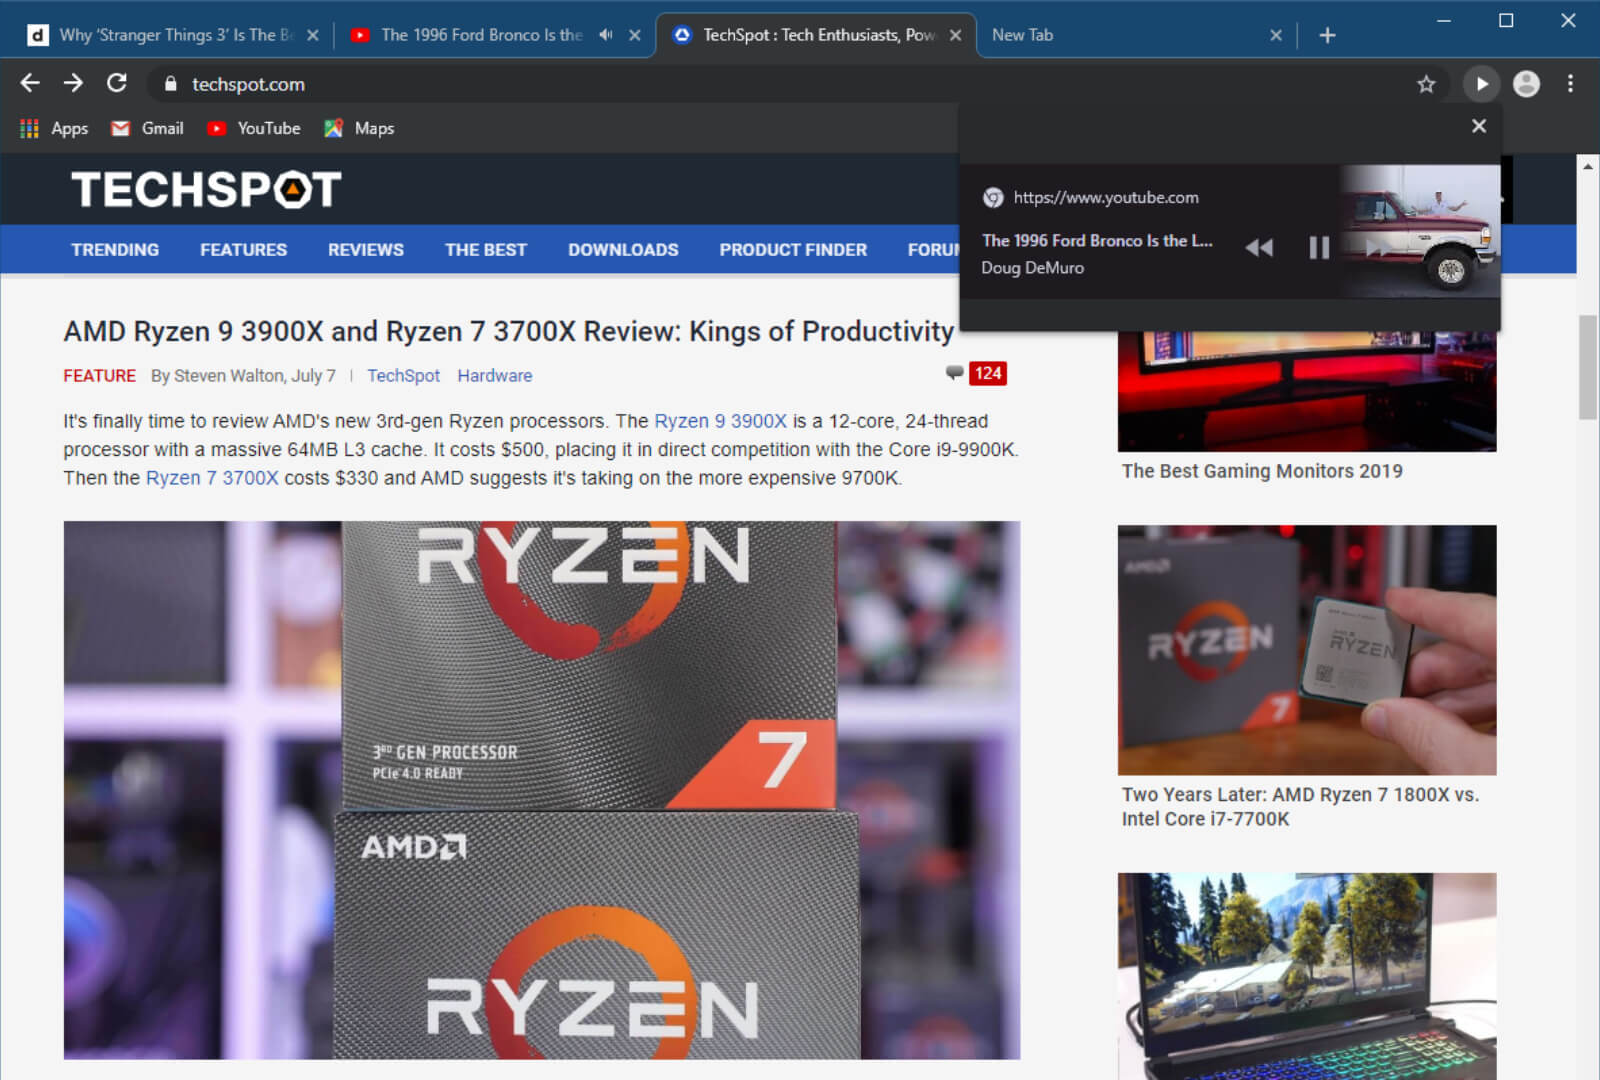Open the REVIEWS section
Viewport: 1600px width, 1080px height.
pos(366,250)
